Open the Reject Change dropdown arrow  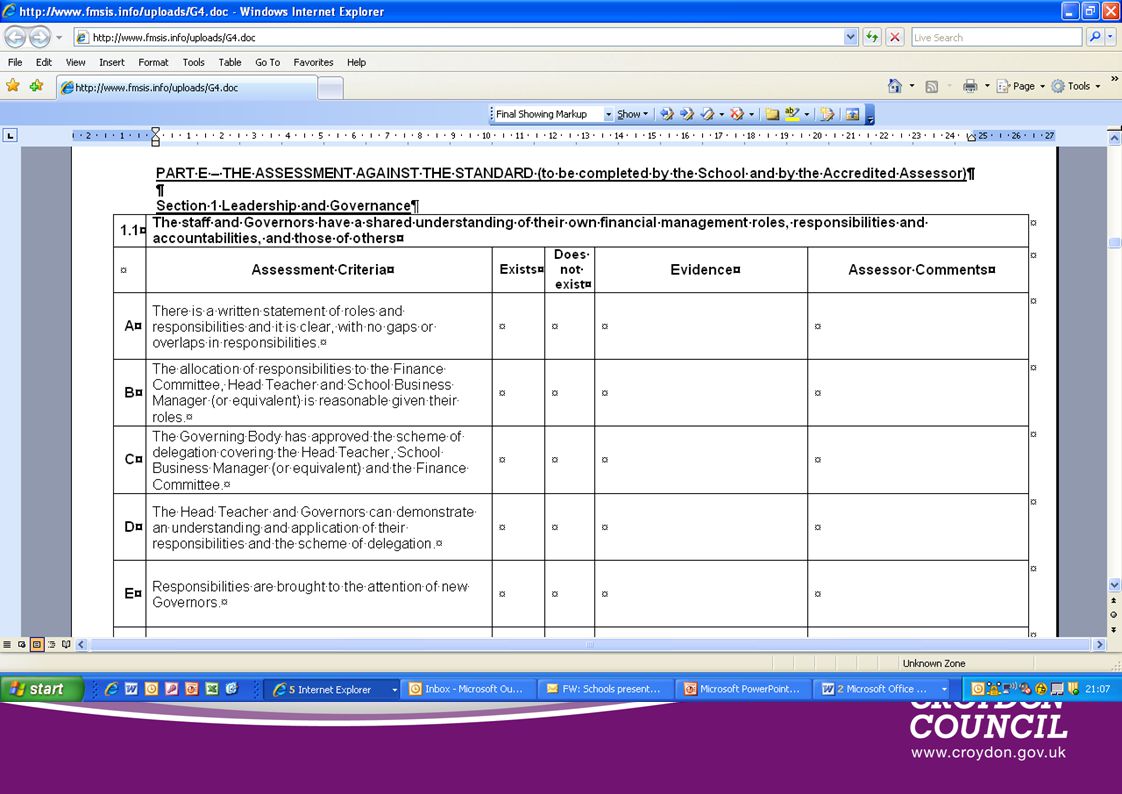point(751,114)
